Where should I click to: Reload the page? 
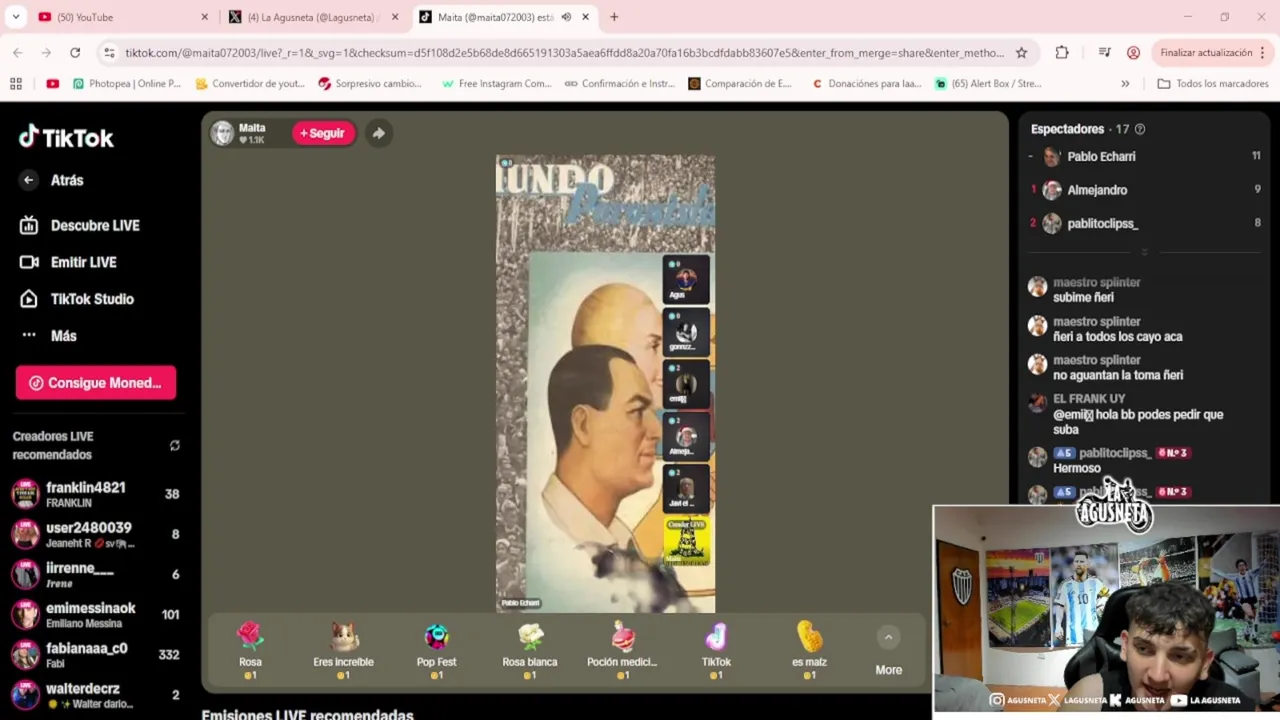click(x=75, y=53)
